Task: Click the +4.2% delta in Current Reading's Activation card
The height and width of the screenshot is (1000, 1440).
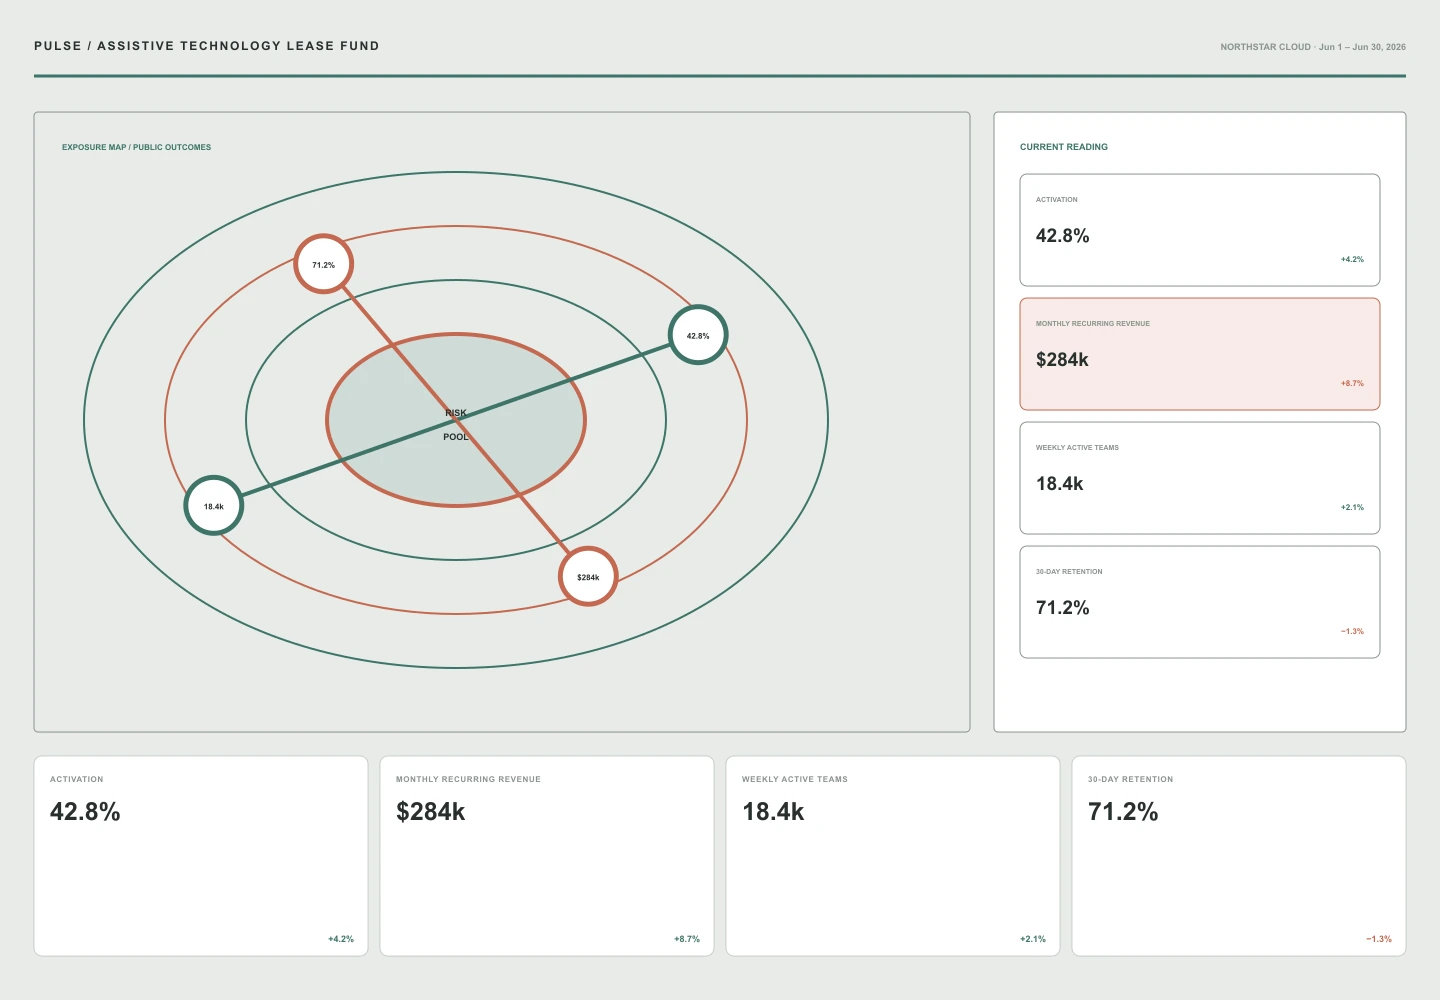Action: tap(1352, 259)
